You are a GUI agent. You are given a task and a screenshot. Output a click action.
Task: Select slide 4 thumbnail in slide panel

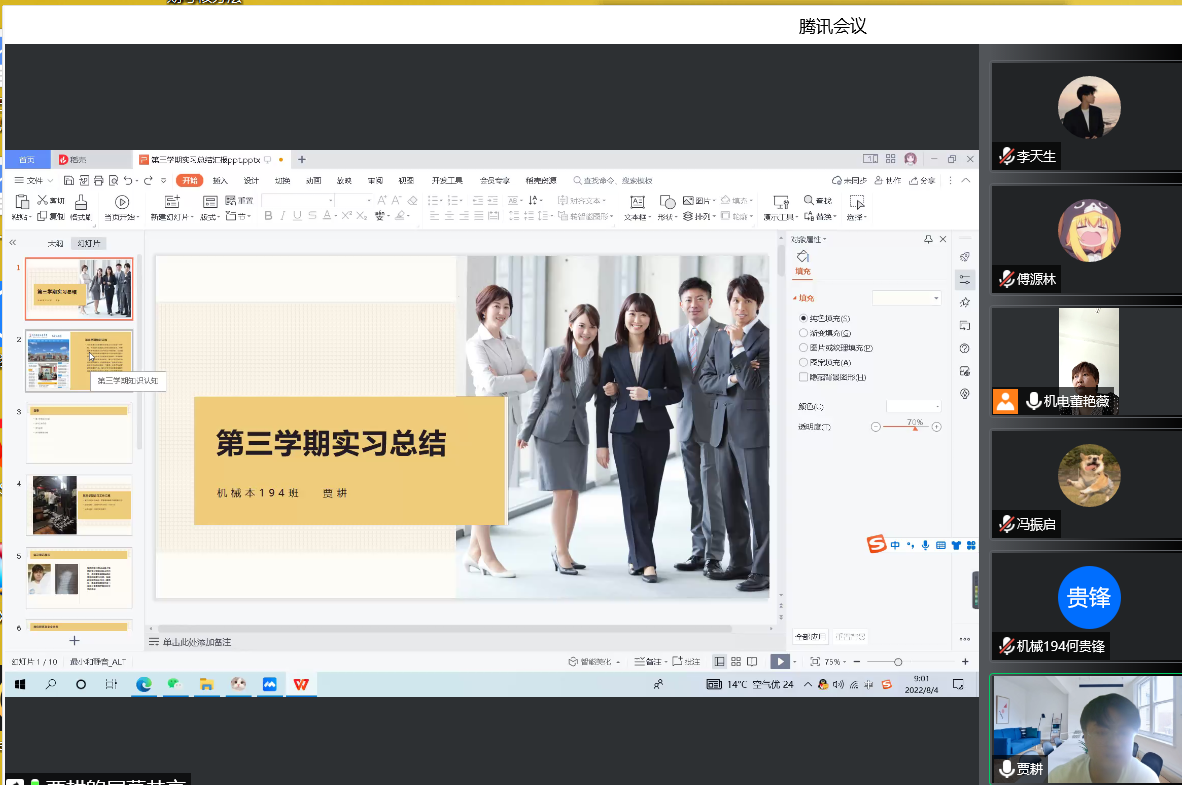pyautogui.click(x=79, y=505)
